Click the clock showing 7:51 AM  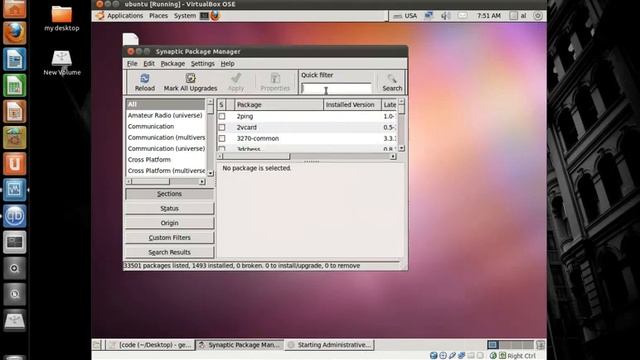[x=489, y=16]
